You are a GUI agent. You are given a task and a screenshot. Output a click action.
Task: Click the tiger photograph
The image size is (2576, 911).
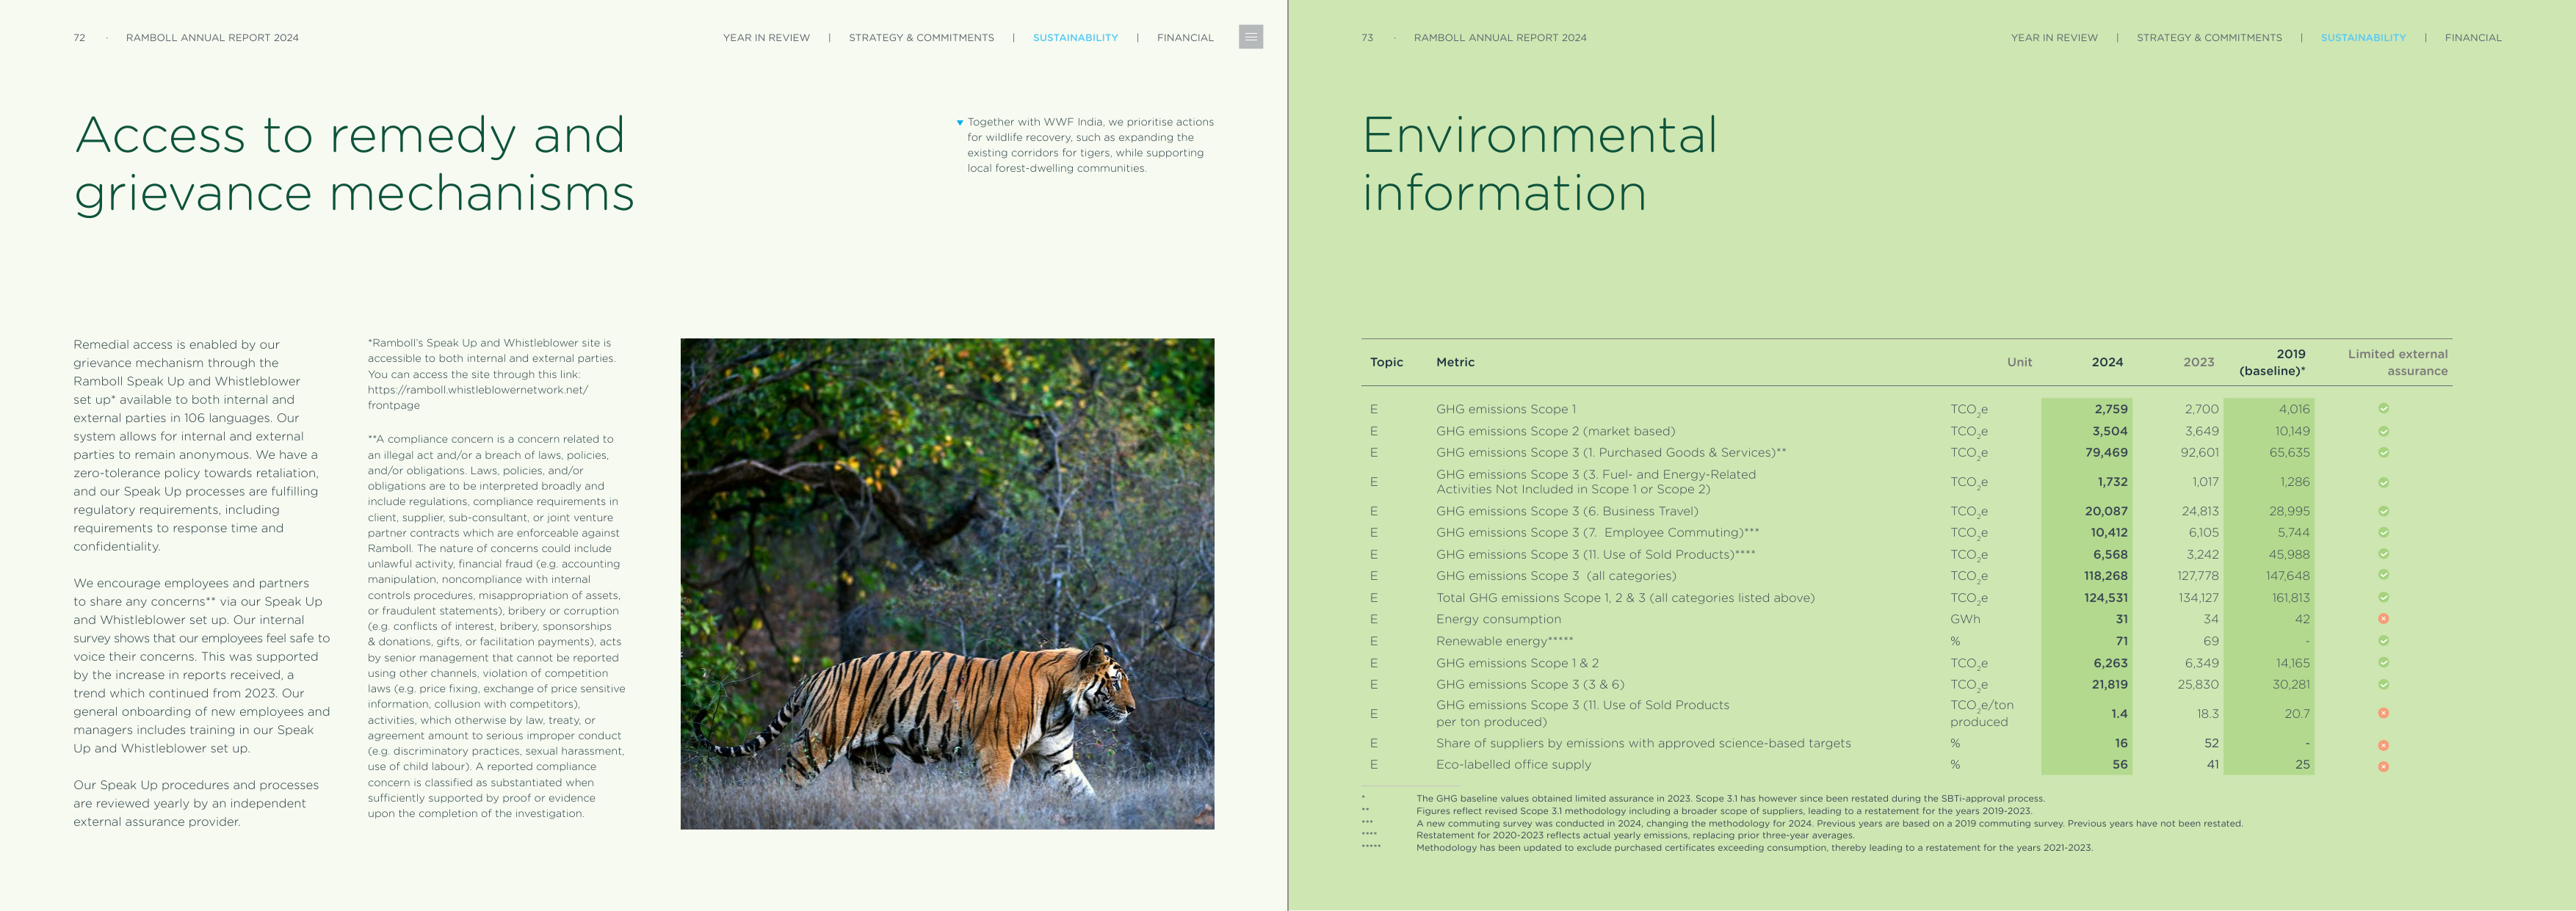947,583
